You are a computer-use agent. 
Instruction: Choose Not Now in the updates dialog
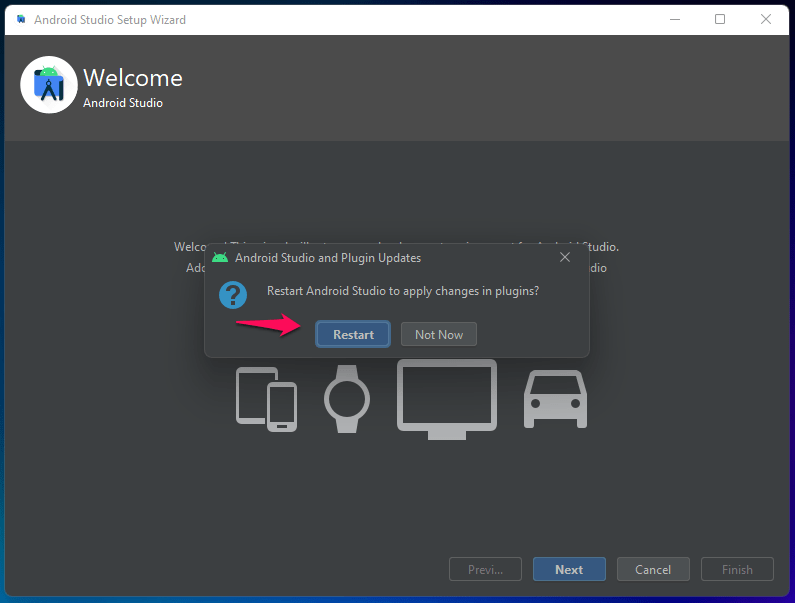pyautogui.click(x=439, y=334)
